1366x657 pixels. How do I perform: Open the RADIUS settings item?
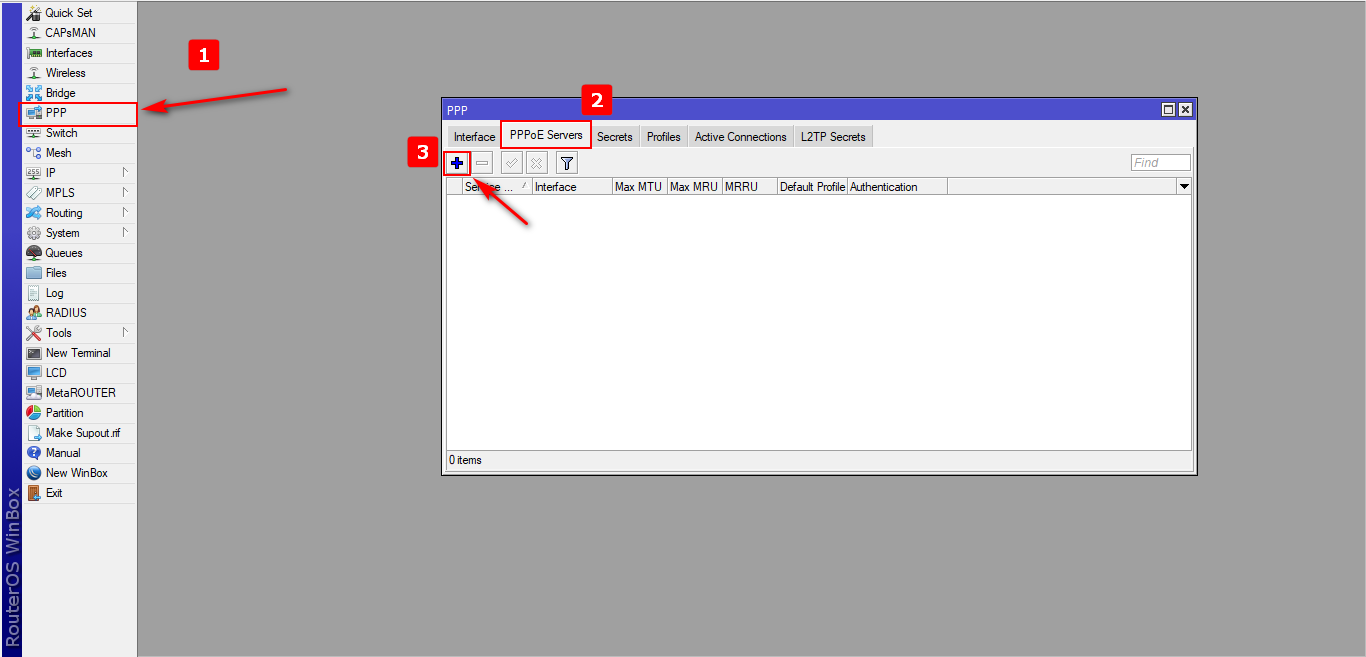click(66, 313)
